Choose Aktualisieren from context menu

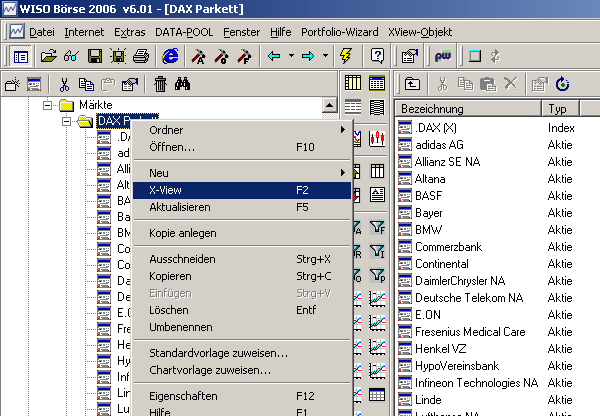[x=242, y=207]
